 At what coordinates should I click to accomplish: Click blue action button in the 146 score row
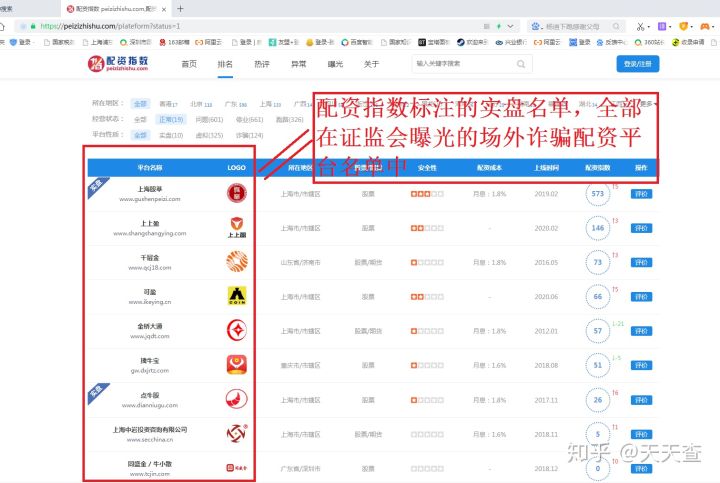point(641,228)
